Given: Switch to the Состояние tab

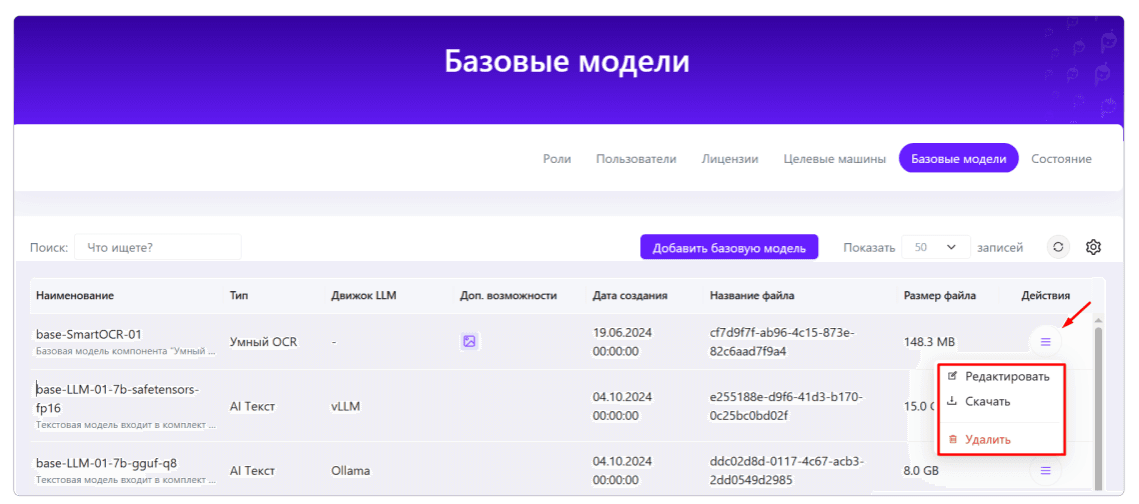Looking at the screenshot, I should coord(1061,158).
